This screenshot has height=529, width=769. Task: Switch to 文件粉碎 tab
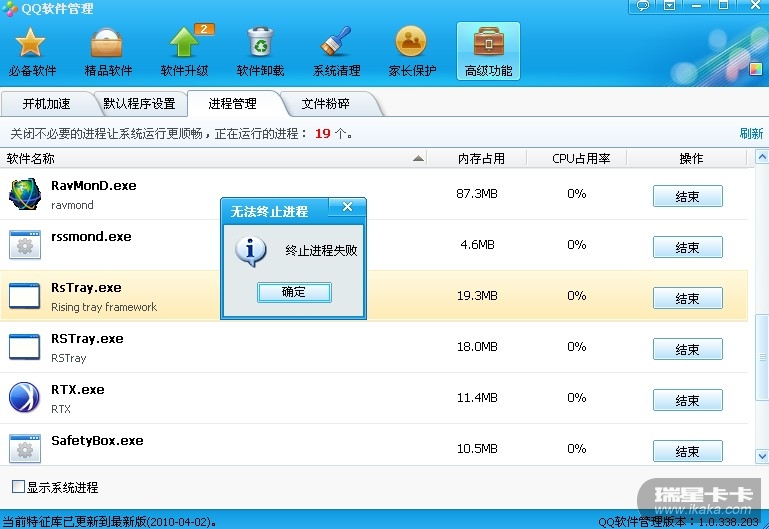tap(325, 103)
